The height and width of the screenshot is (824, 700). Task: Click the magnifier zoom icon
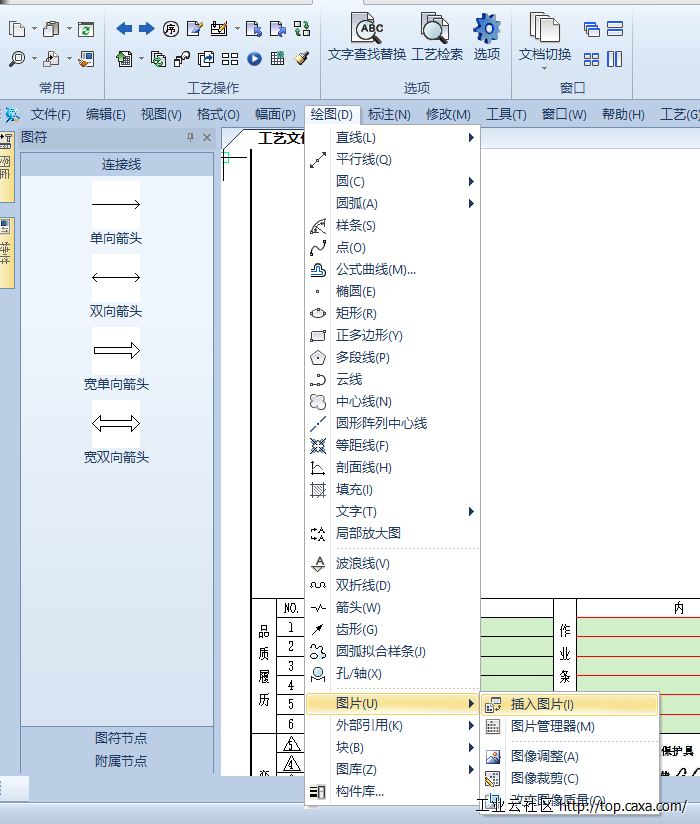[17, 58]
